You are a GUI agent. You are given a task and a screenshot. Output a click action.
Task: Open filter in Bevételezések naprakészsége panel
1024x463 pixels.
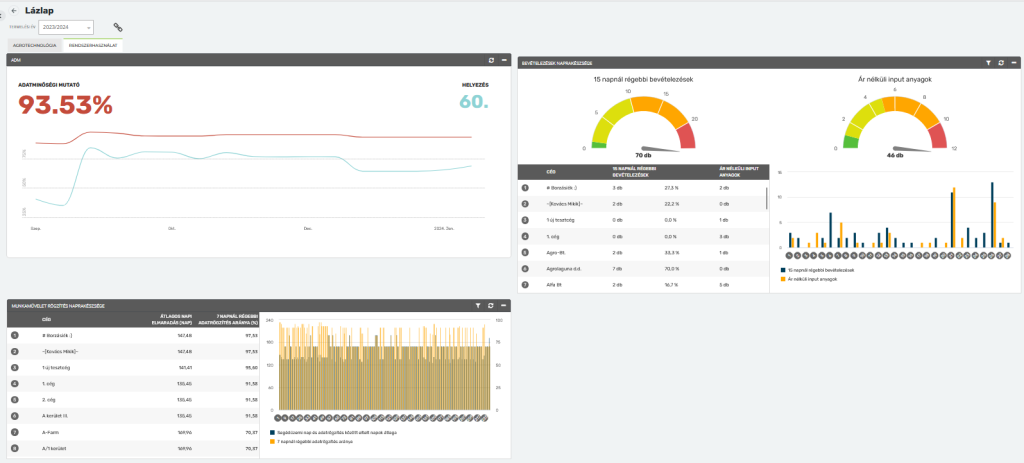pyautogui.click(x=987, y=63)
